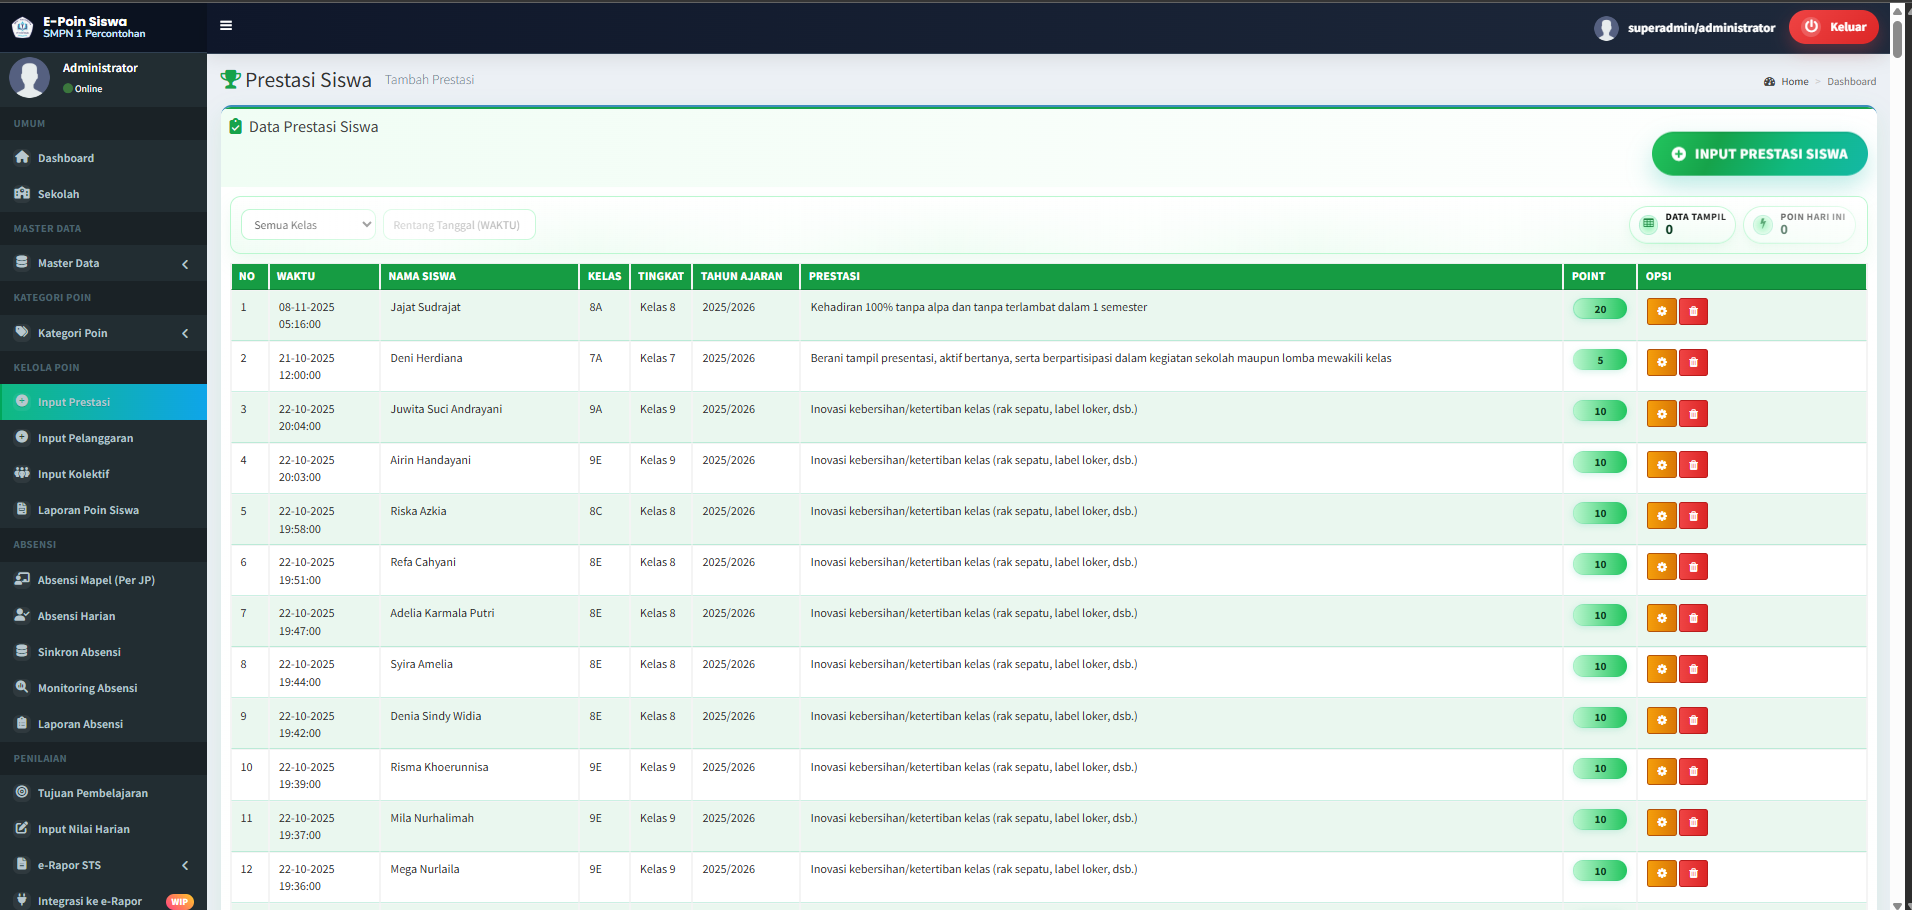The height and width of the screenshot is (910, 1912).
Task: Click the Rentang Tanggal date range field
Action: tap(458, 225)
